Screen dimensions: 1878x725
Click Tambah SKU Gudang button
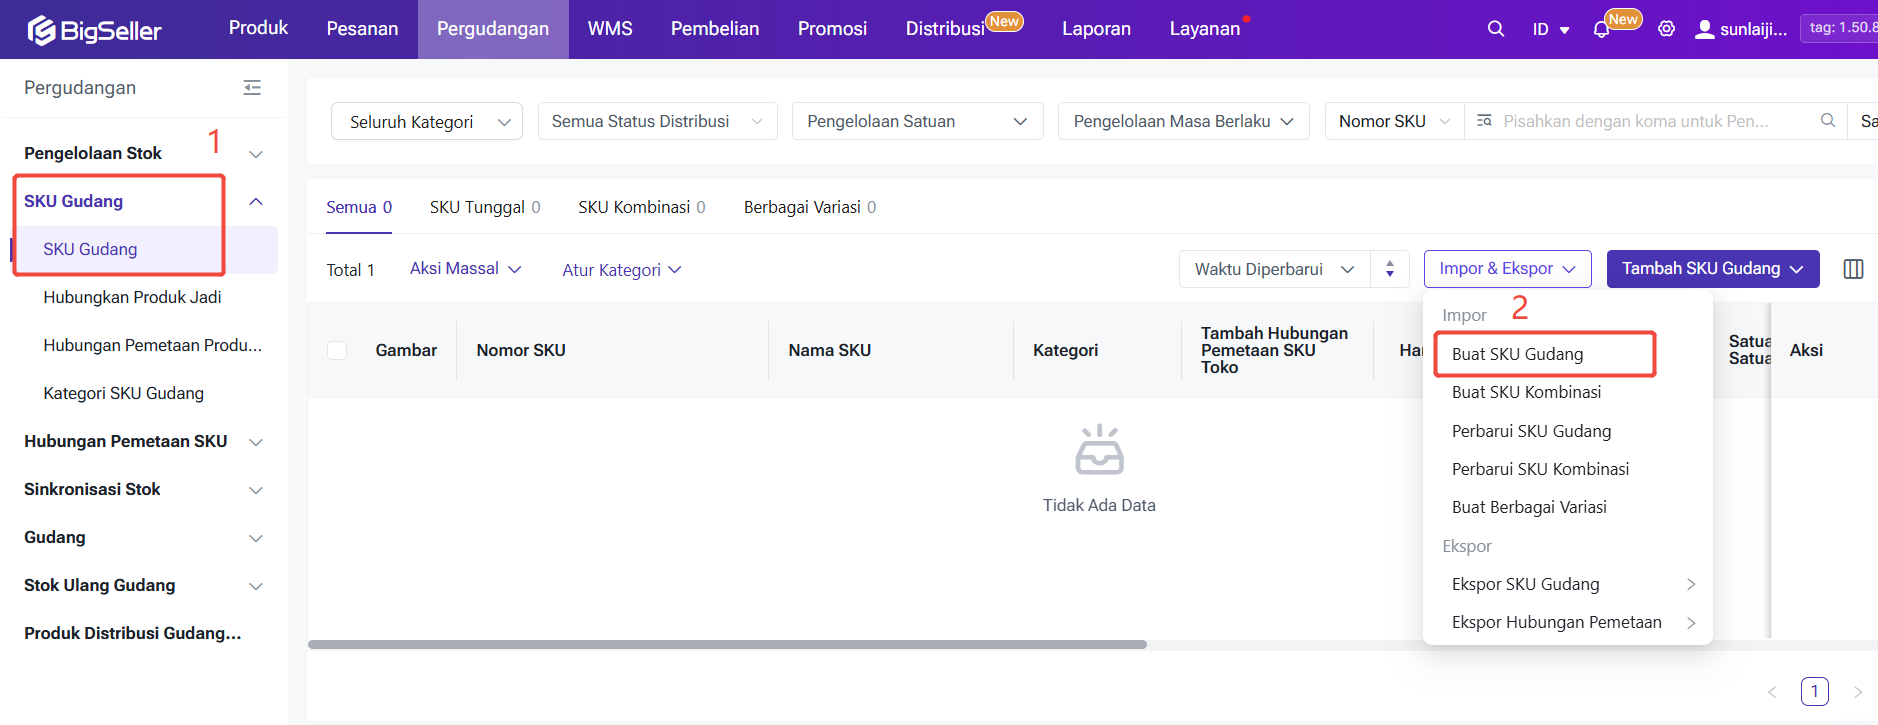tap(1711, 269)
